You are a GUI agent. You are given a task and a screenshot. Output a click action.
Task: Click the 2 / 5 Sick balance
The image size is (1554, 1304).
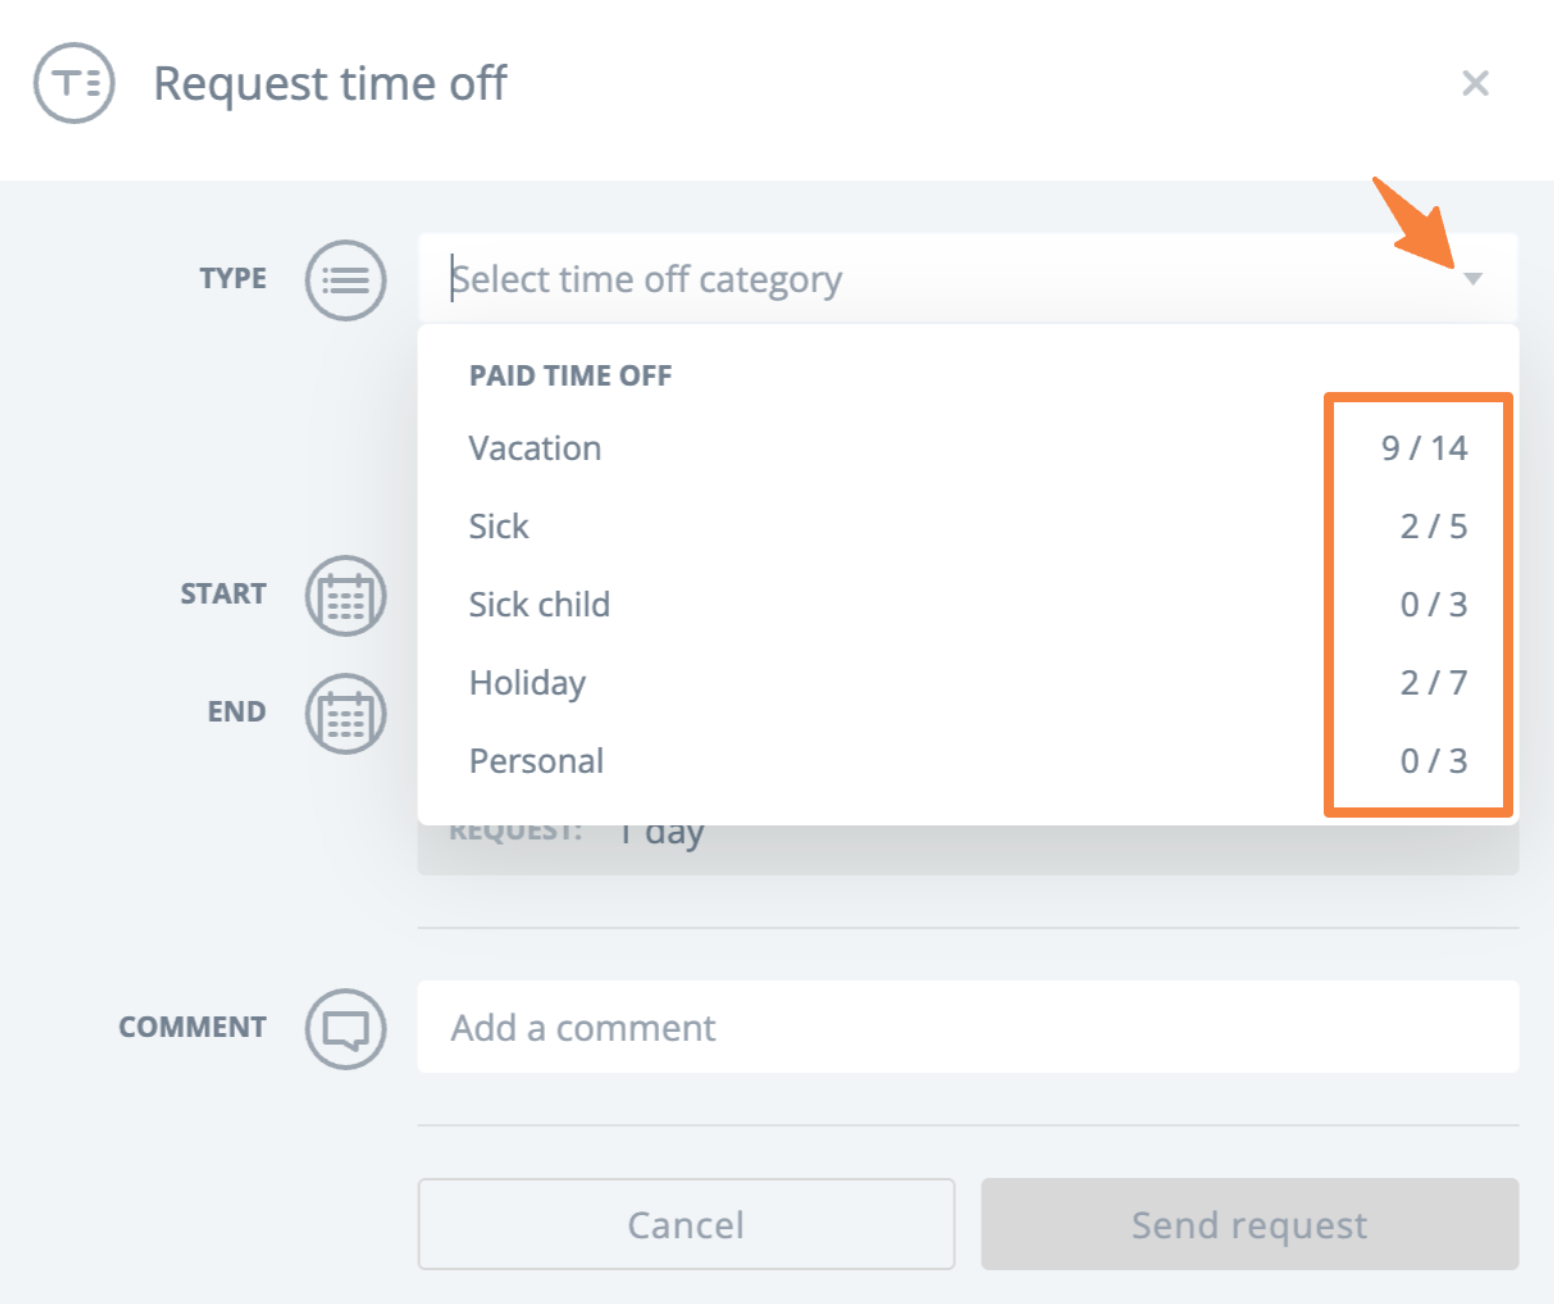[x=1433, y=526]
